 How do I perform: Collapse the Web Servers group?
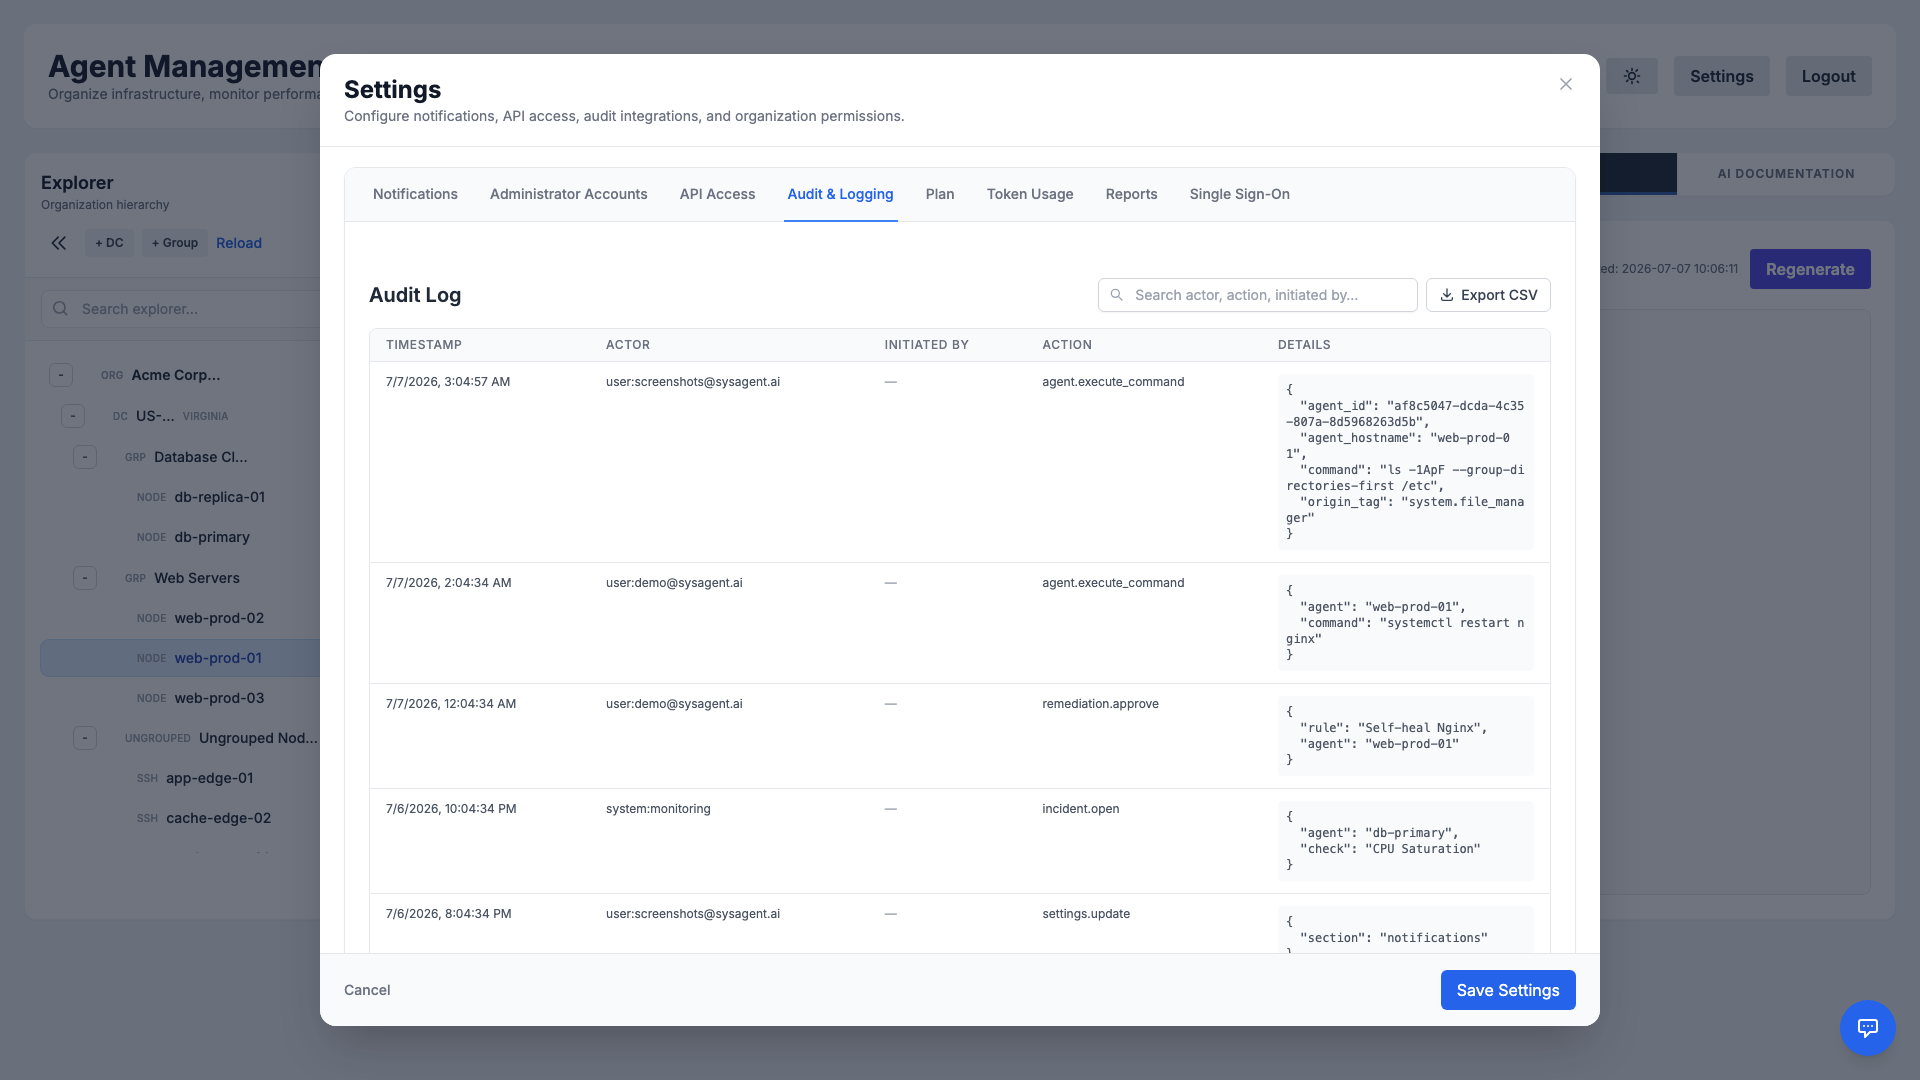[85, 578]
